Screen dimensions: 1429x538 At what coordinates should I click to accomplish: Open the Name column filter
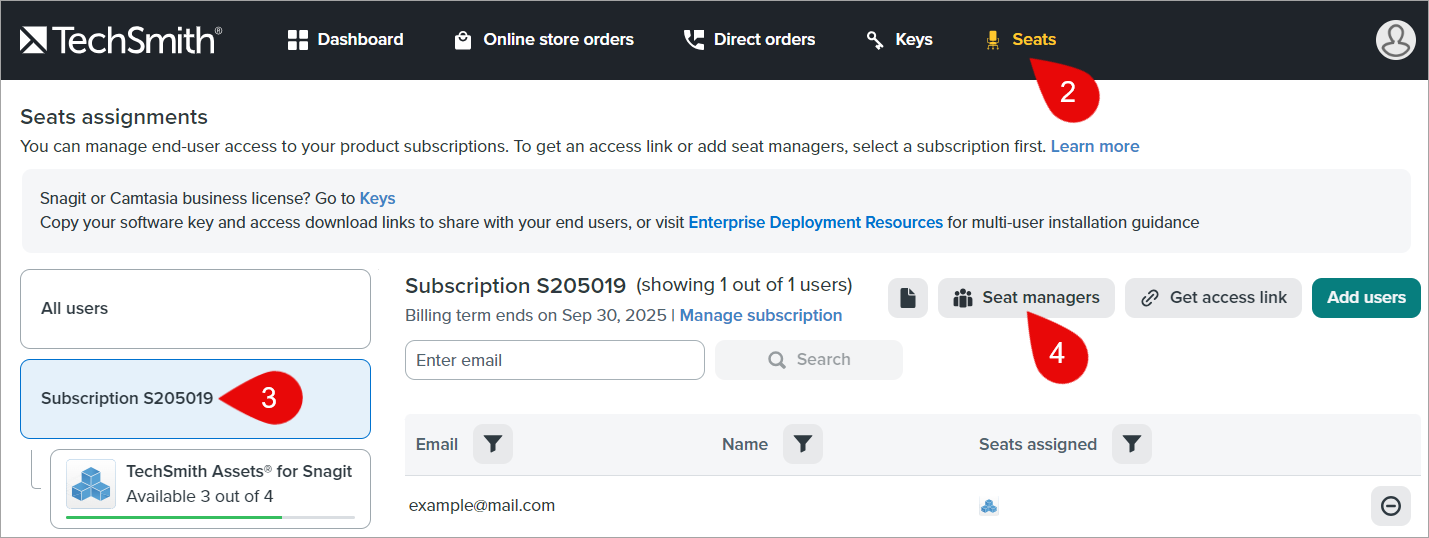click(802, 444)
